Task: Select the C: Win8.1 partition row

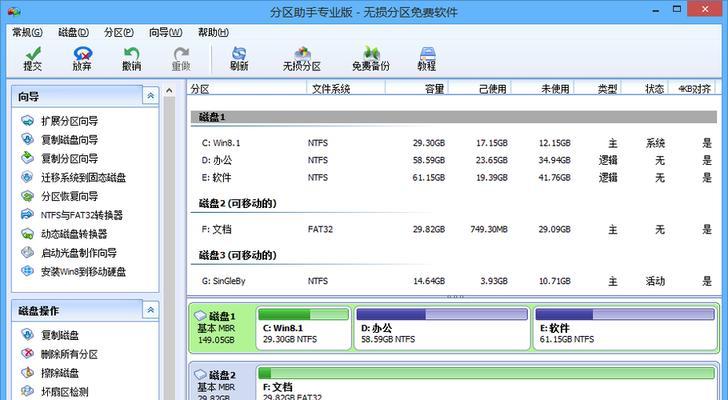Action: 454,143
